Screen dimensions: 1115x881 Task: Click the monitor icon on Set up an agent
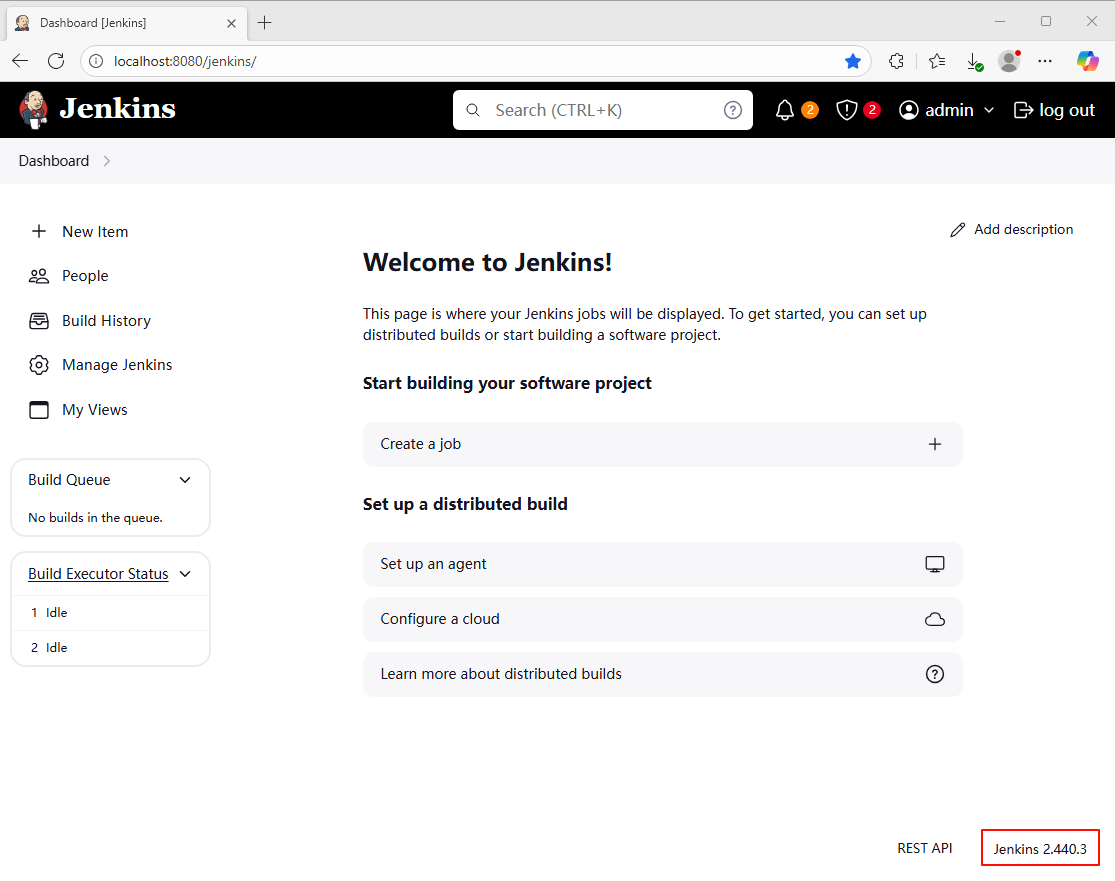pyautogui.click(x=935, y=565)
